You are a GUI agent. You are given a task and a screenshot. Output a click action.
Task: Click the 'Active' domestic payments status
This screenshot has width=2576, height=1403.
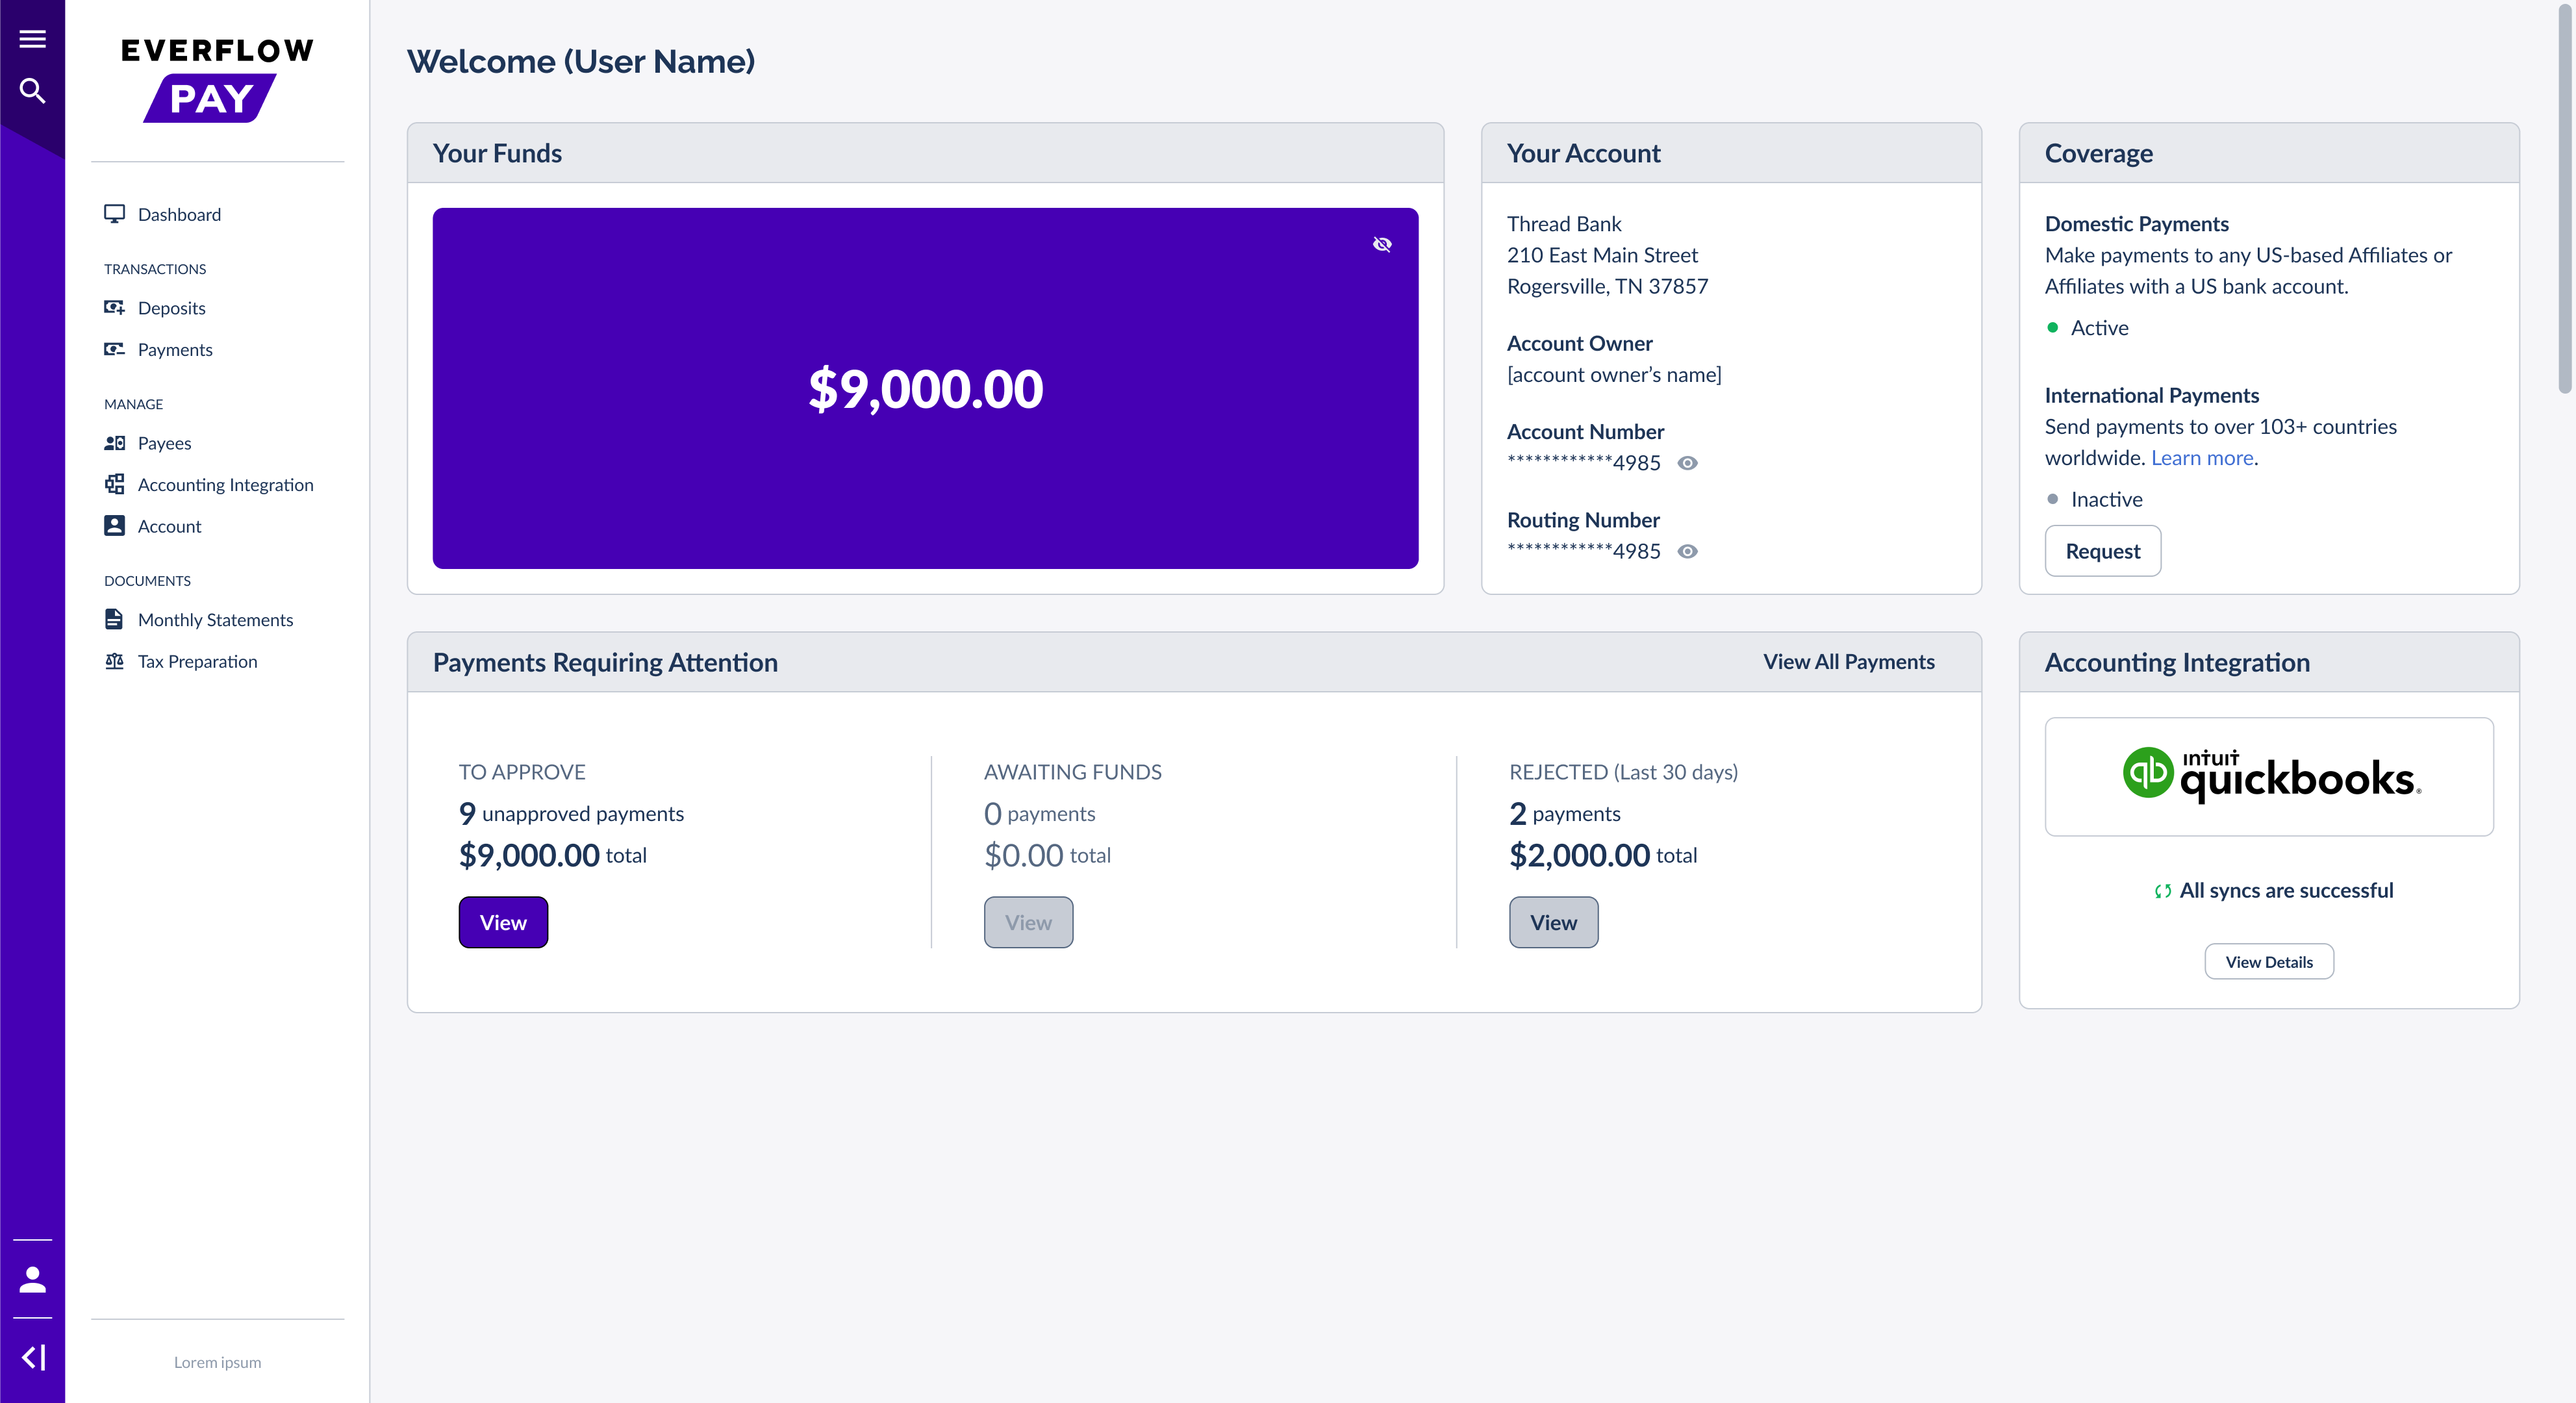[2099, 328]
